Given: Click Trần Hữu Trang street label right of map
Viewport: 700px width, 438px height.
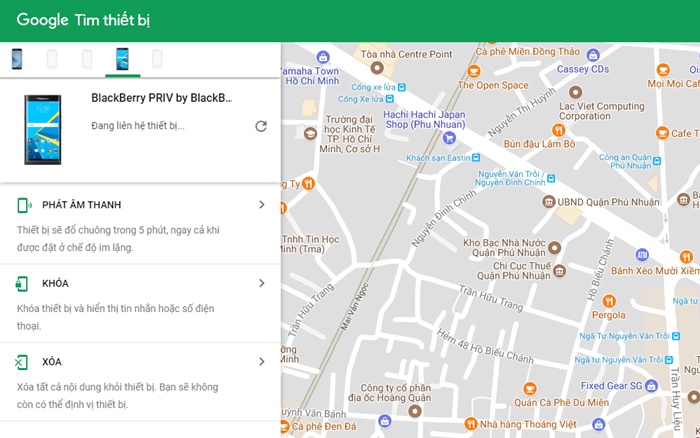Looking at the screenshot, I should pyautogui.click(x=491, y=298).
